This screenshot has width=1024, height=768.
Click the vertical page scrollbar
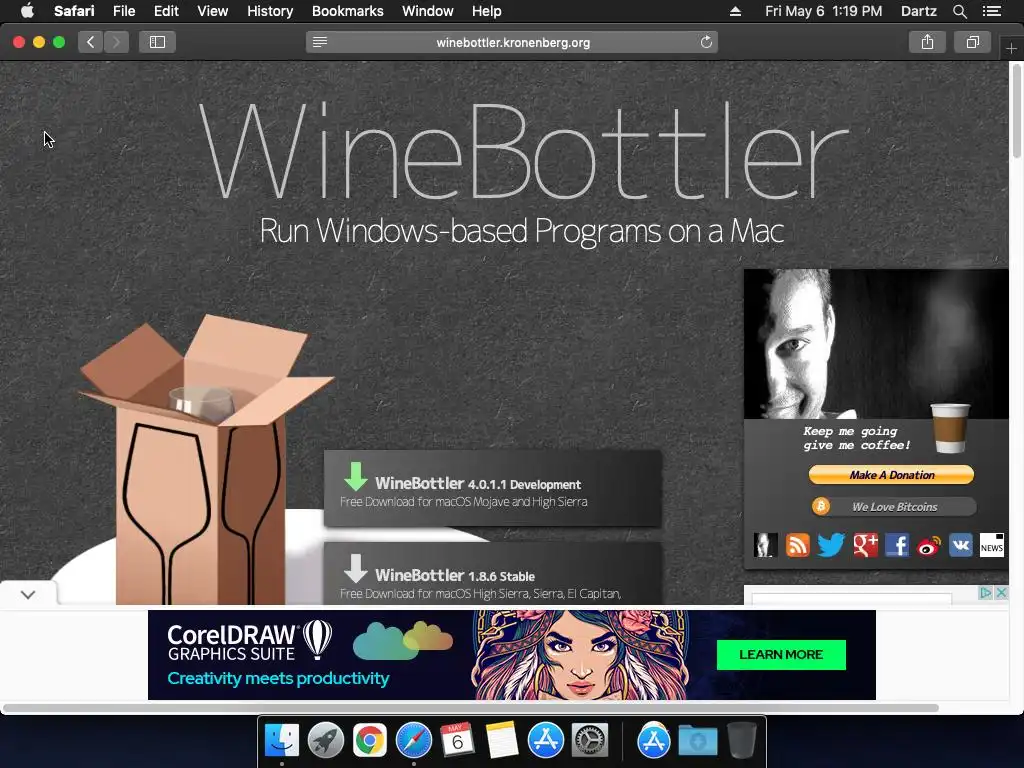[1016, 111]
